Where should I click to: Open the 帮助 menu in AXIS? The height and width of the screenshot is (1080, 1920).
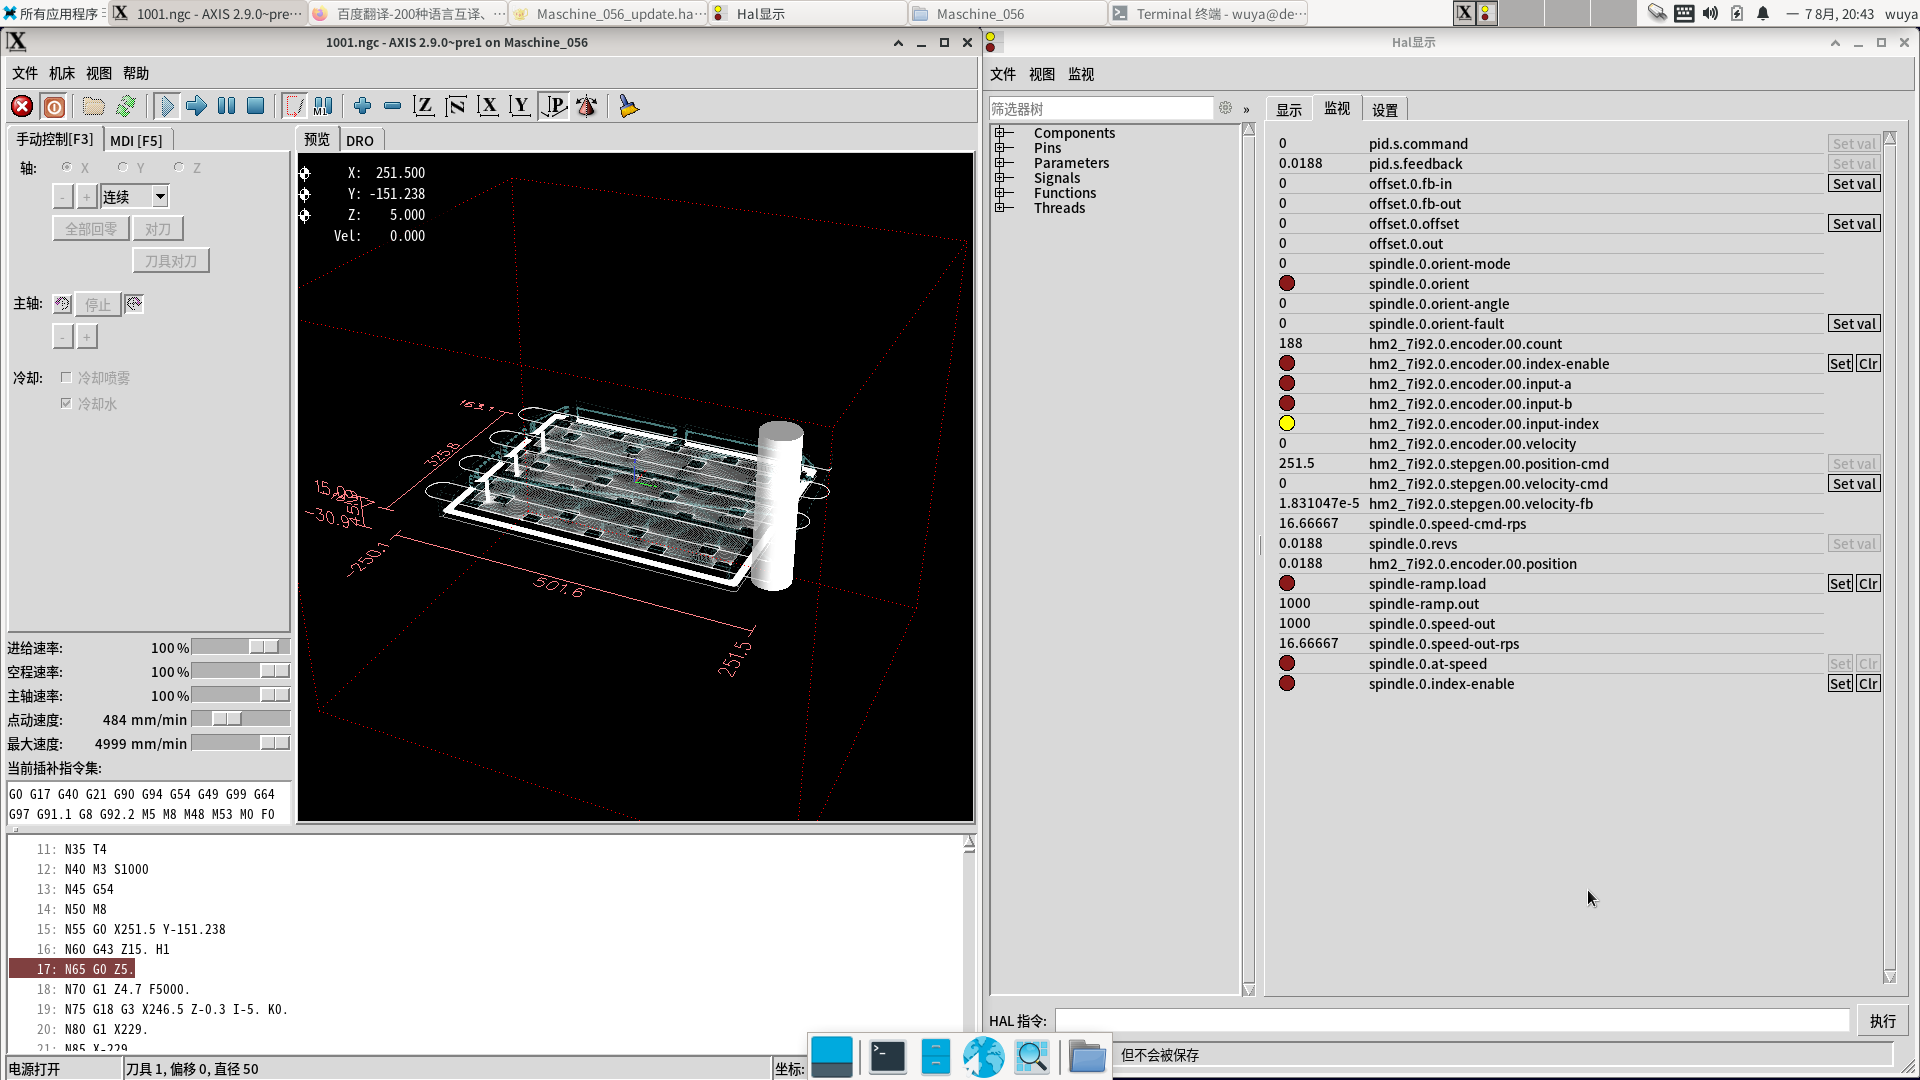coord(136,73)
